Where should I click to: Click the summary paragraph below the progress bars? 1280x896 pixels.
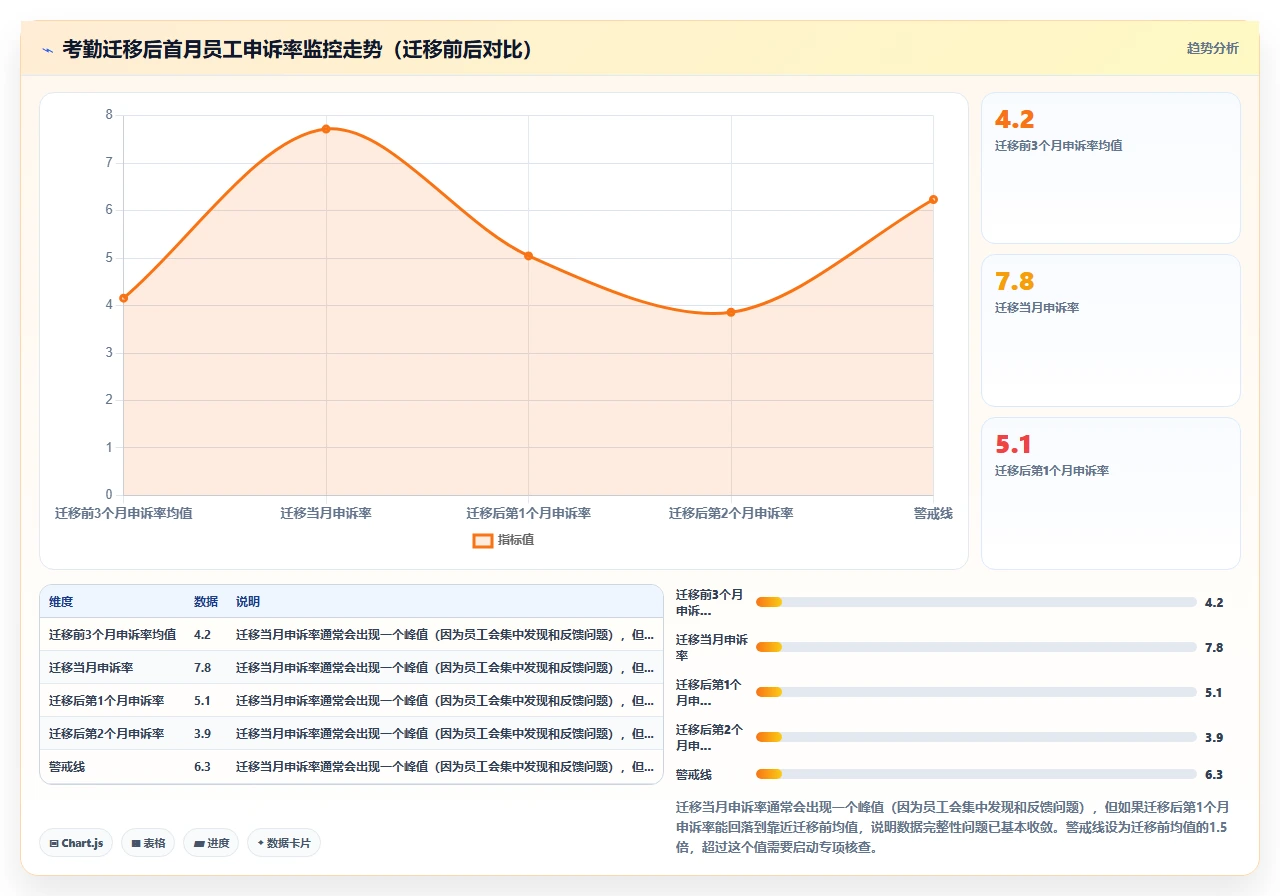(x=953, y=827)
